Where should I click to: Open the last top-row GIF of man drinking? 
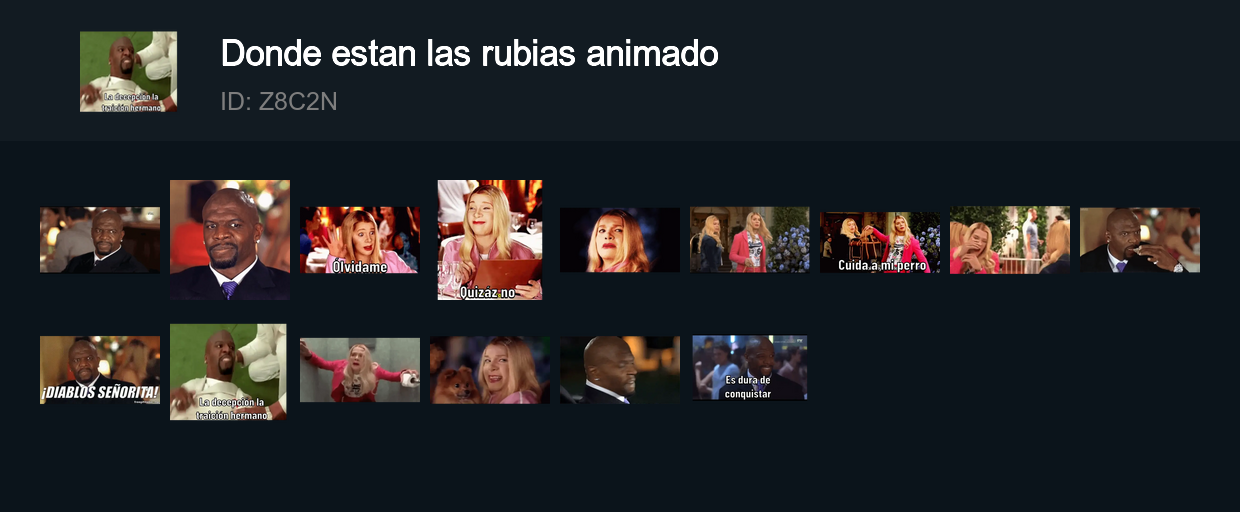(1140, 240)
